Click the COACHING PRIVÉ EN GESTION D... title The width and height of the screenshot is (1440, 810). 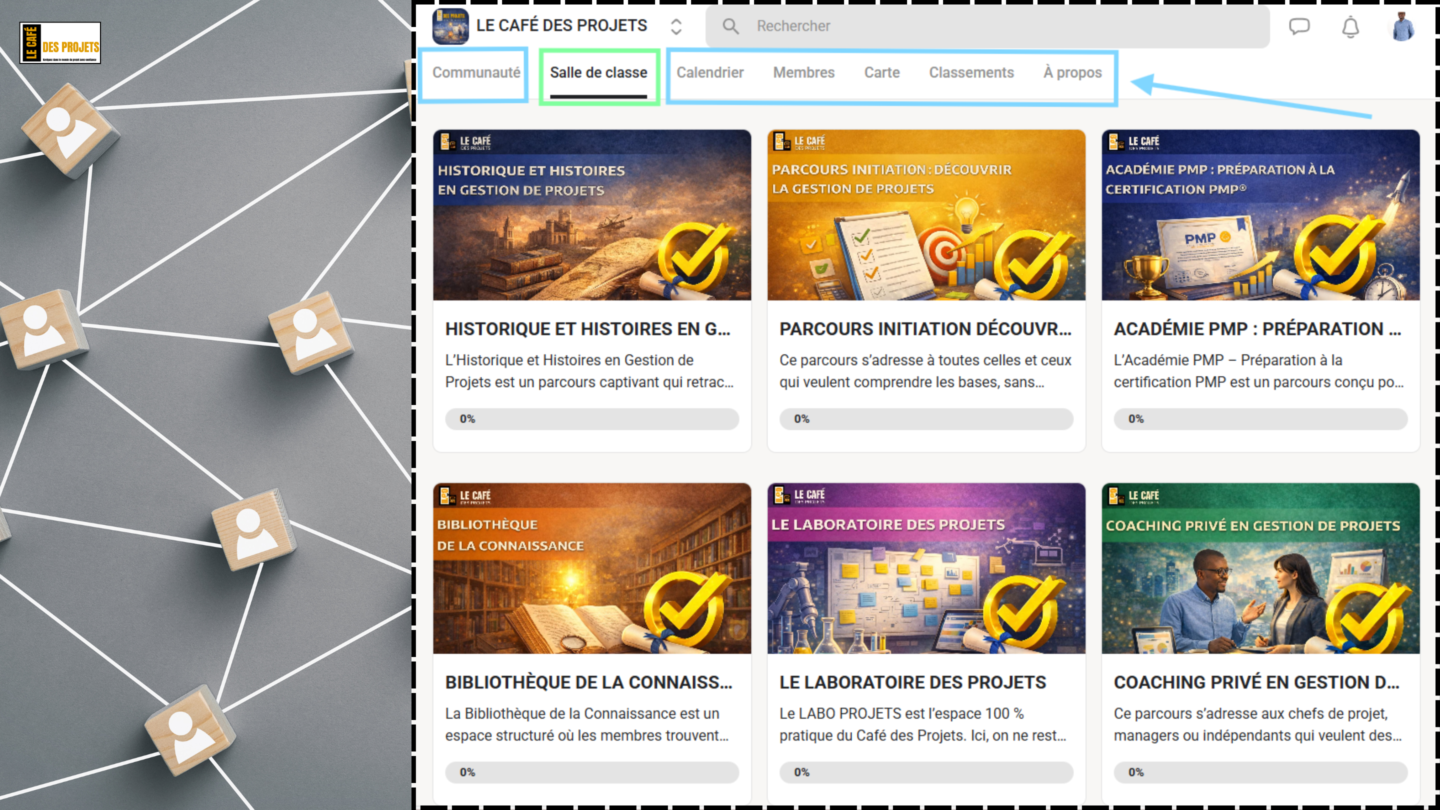point(1256,683)
